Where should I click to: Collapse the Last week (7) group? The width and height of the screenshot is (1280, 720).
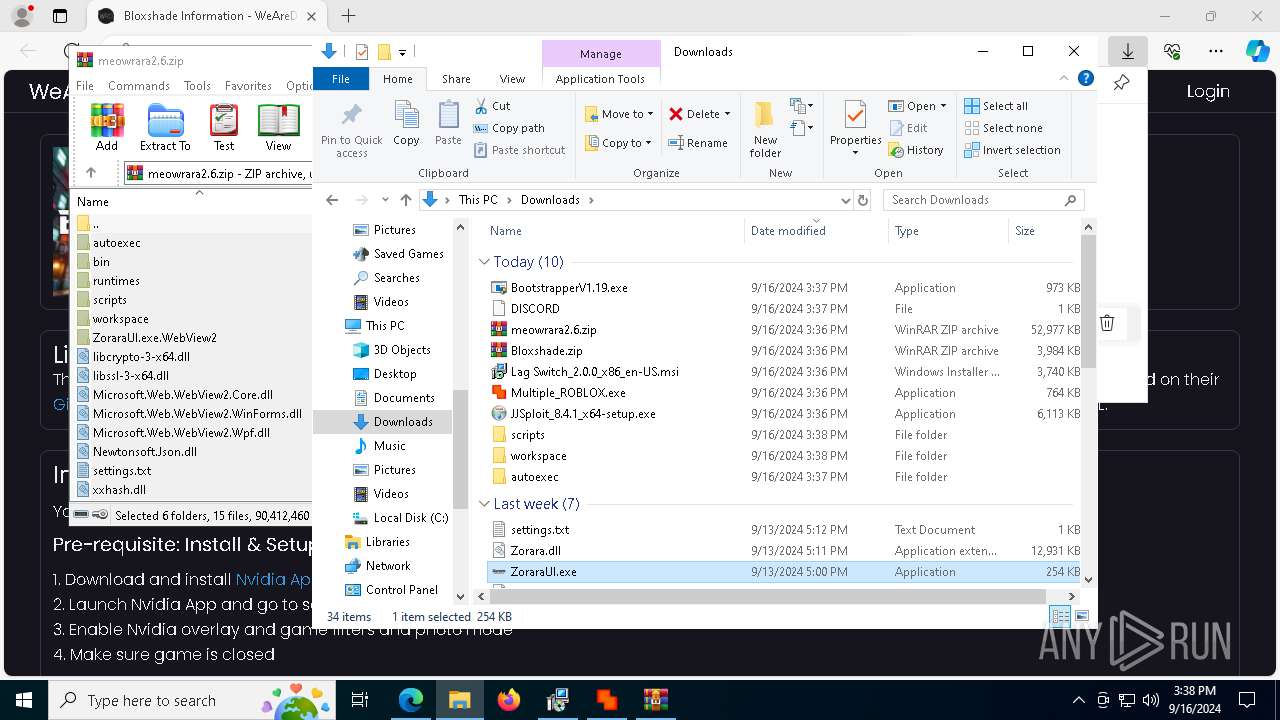(x=485, y=504)
